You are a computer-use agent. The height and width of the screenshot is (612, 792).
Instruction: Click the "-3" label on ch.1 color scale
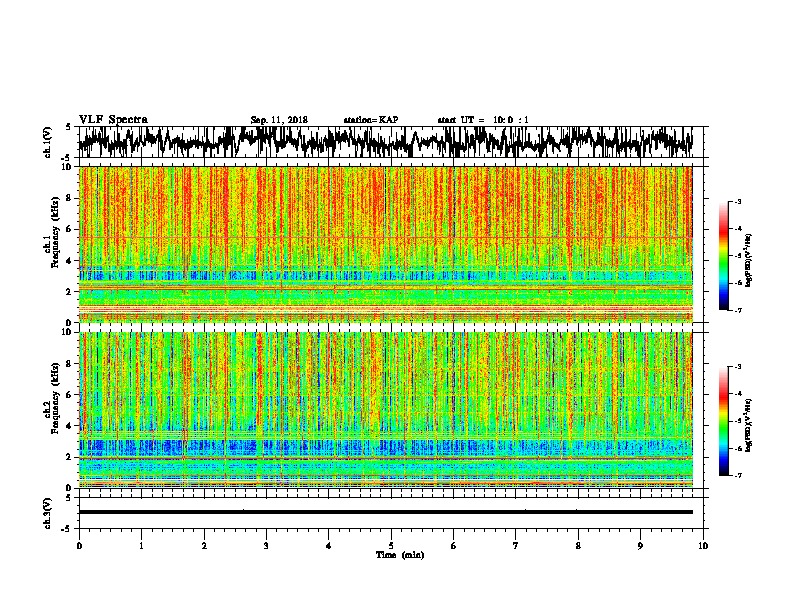738,202
